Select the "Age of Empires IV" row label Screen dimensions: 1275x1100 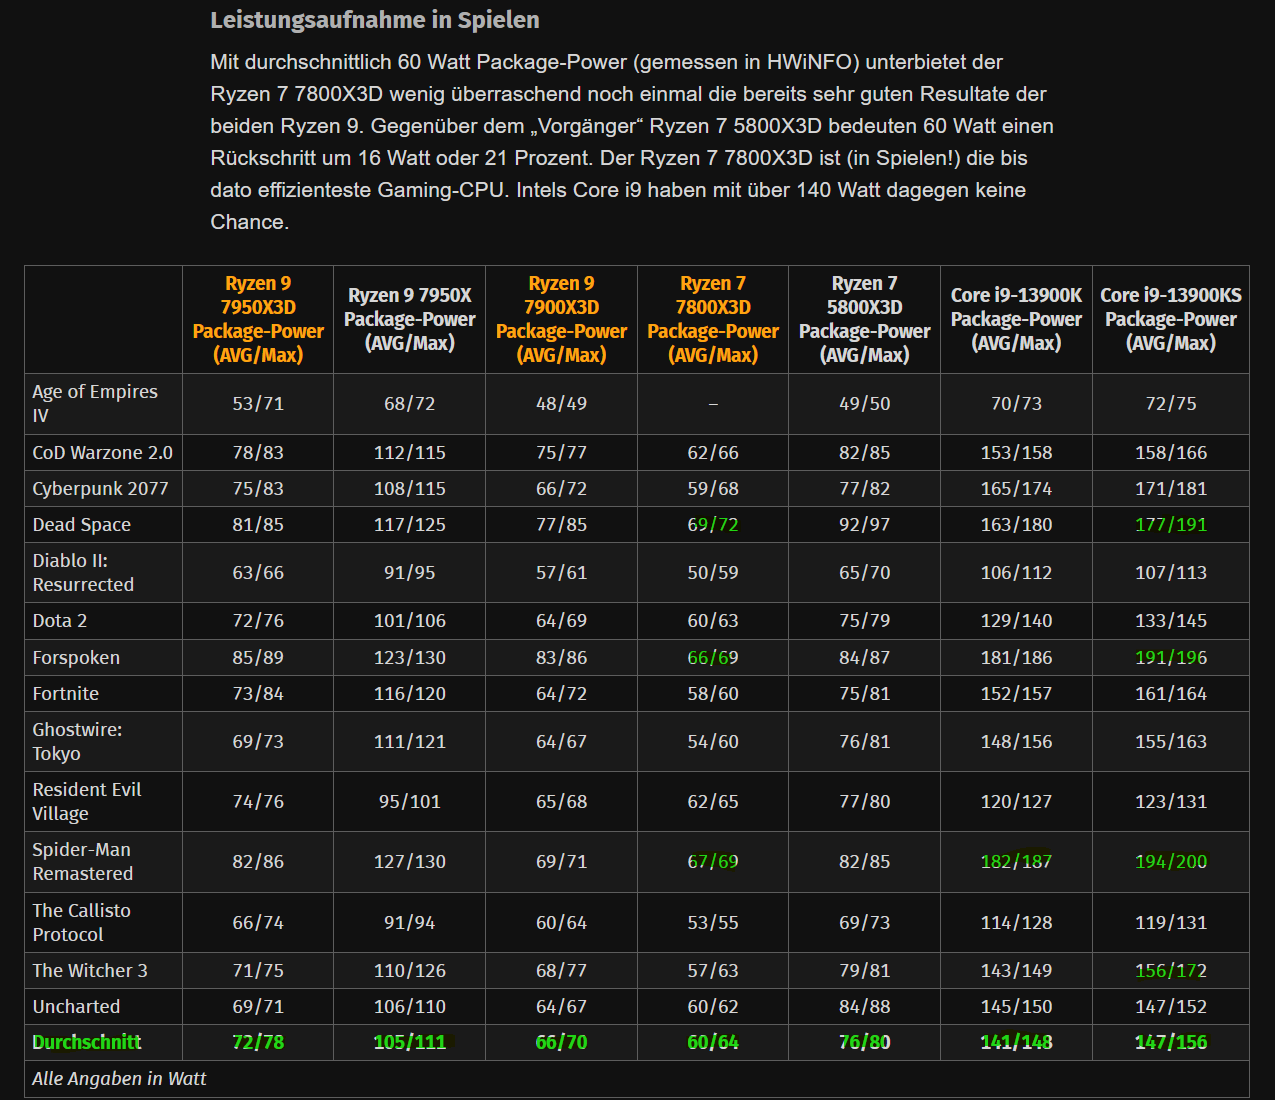coord(95,403)
